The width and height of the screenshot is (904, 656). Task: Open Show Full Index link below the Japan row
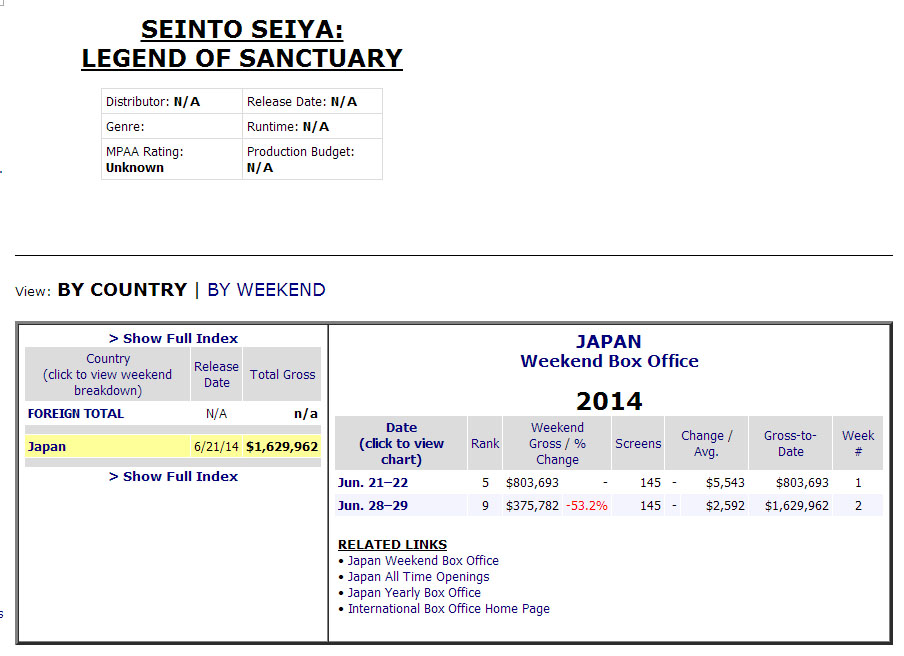click(173, 477)
